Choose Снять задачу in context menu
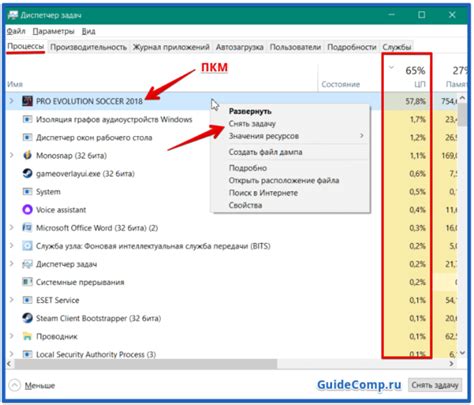 252,124
